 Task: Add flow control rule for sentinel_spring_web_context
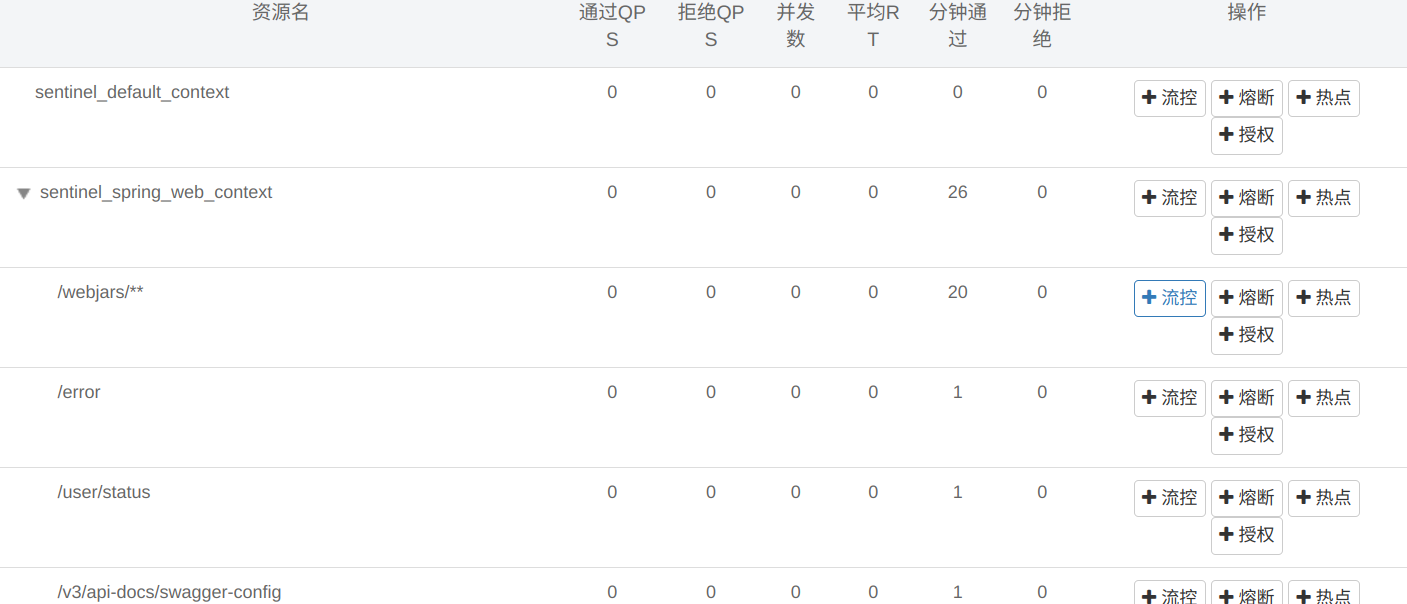pos(1169,198)
